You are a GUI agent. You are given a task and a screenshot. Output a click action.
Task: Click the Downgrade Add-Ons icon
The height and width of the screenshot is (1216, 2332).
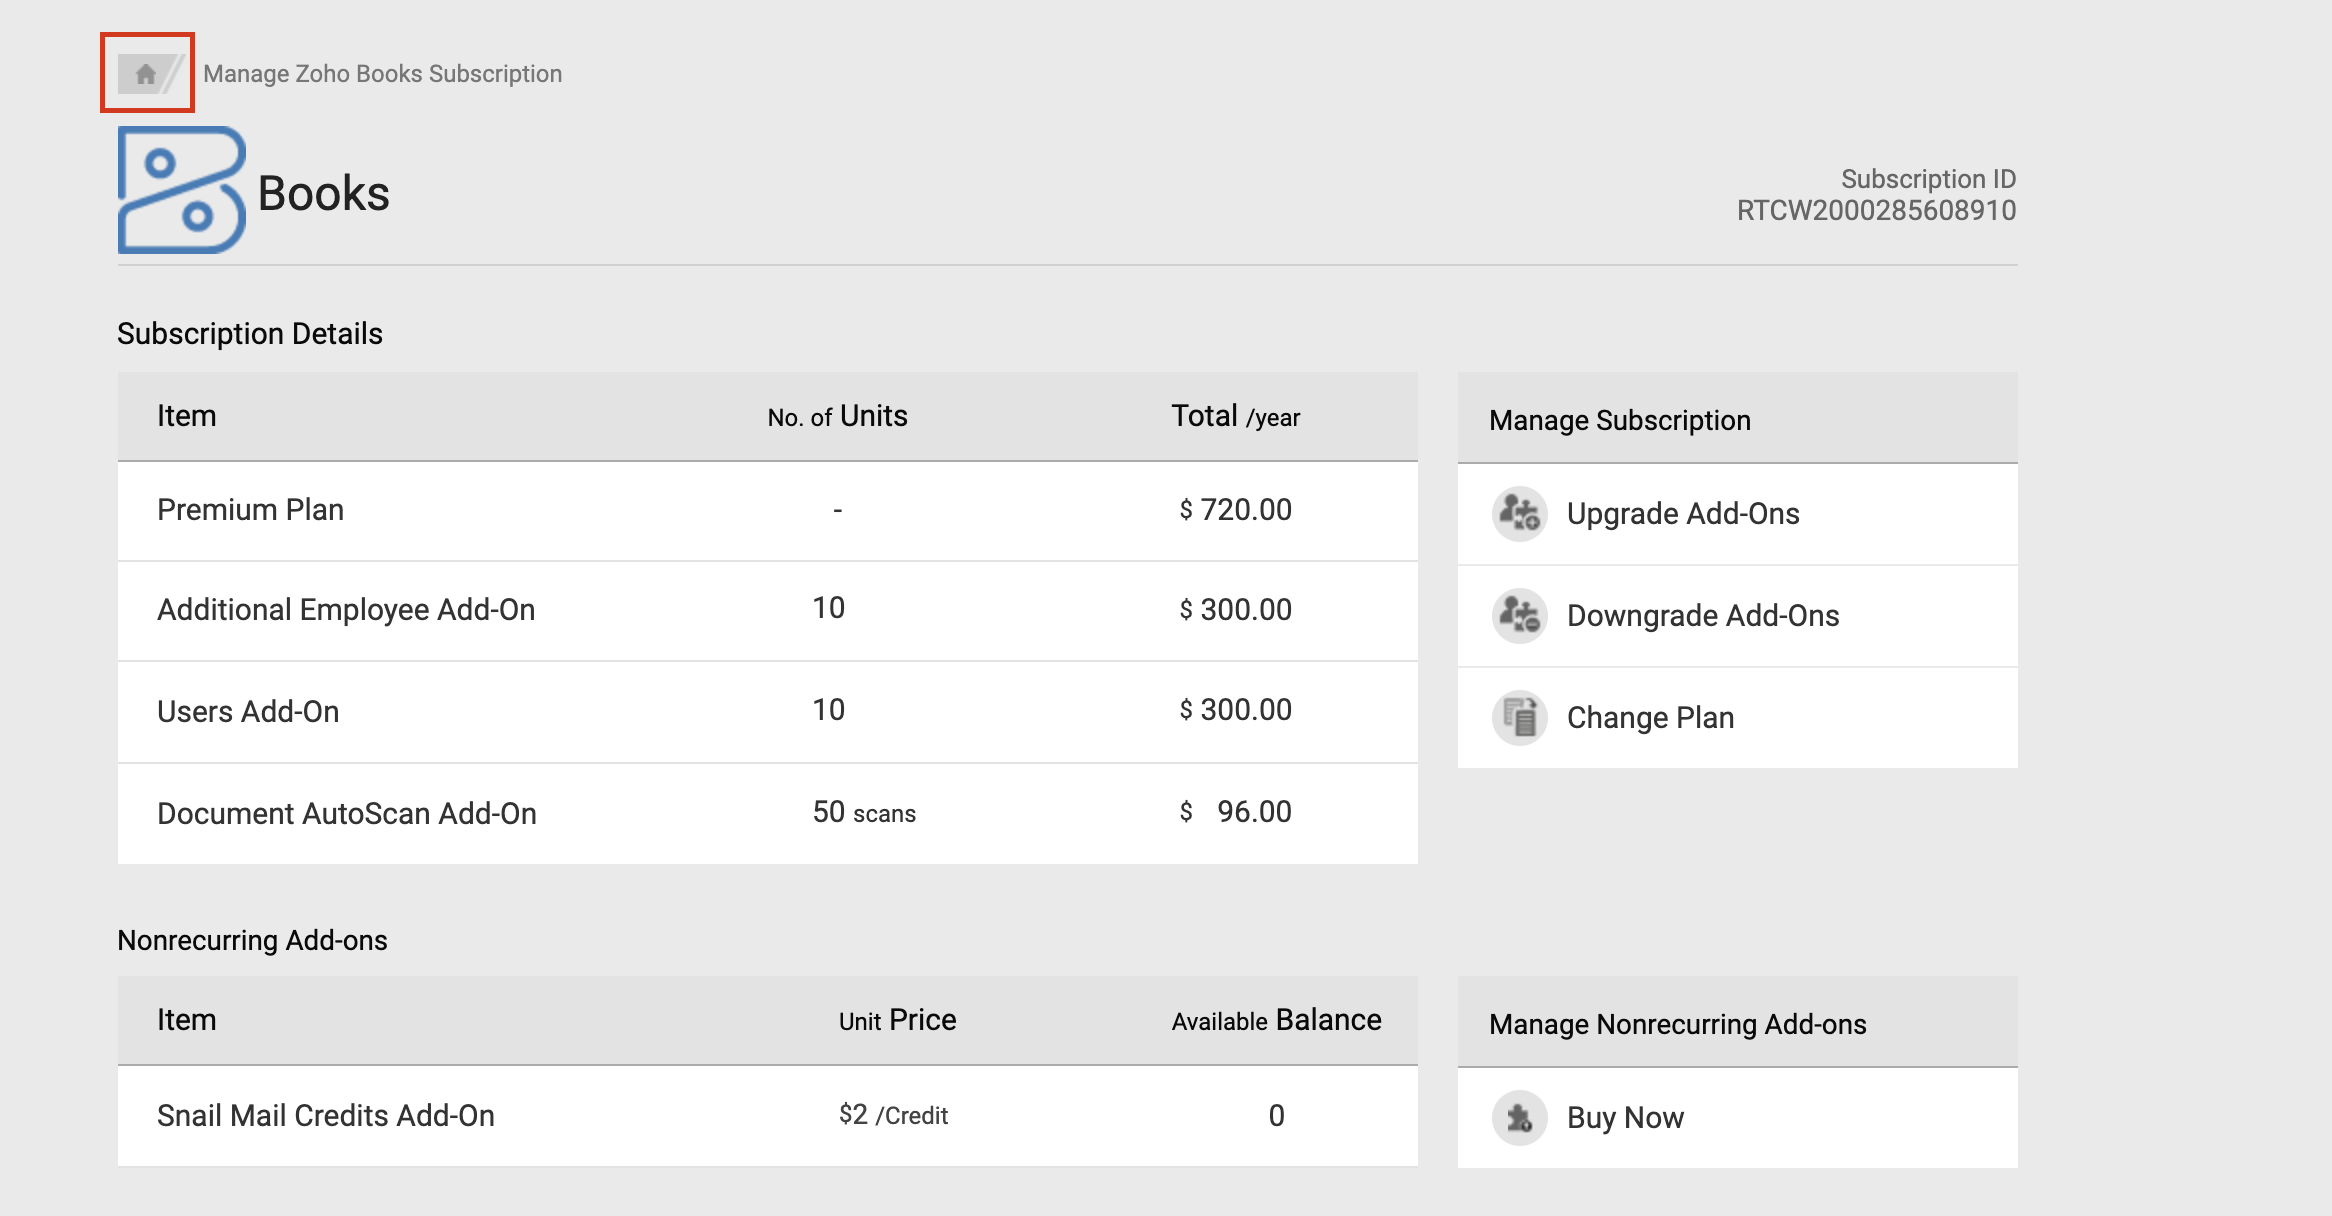click(1519, 616)
